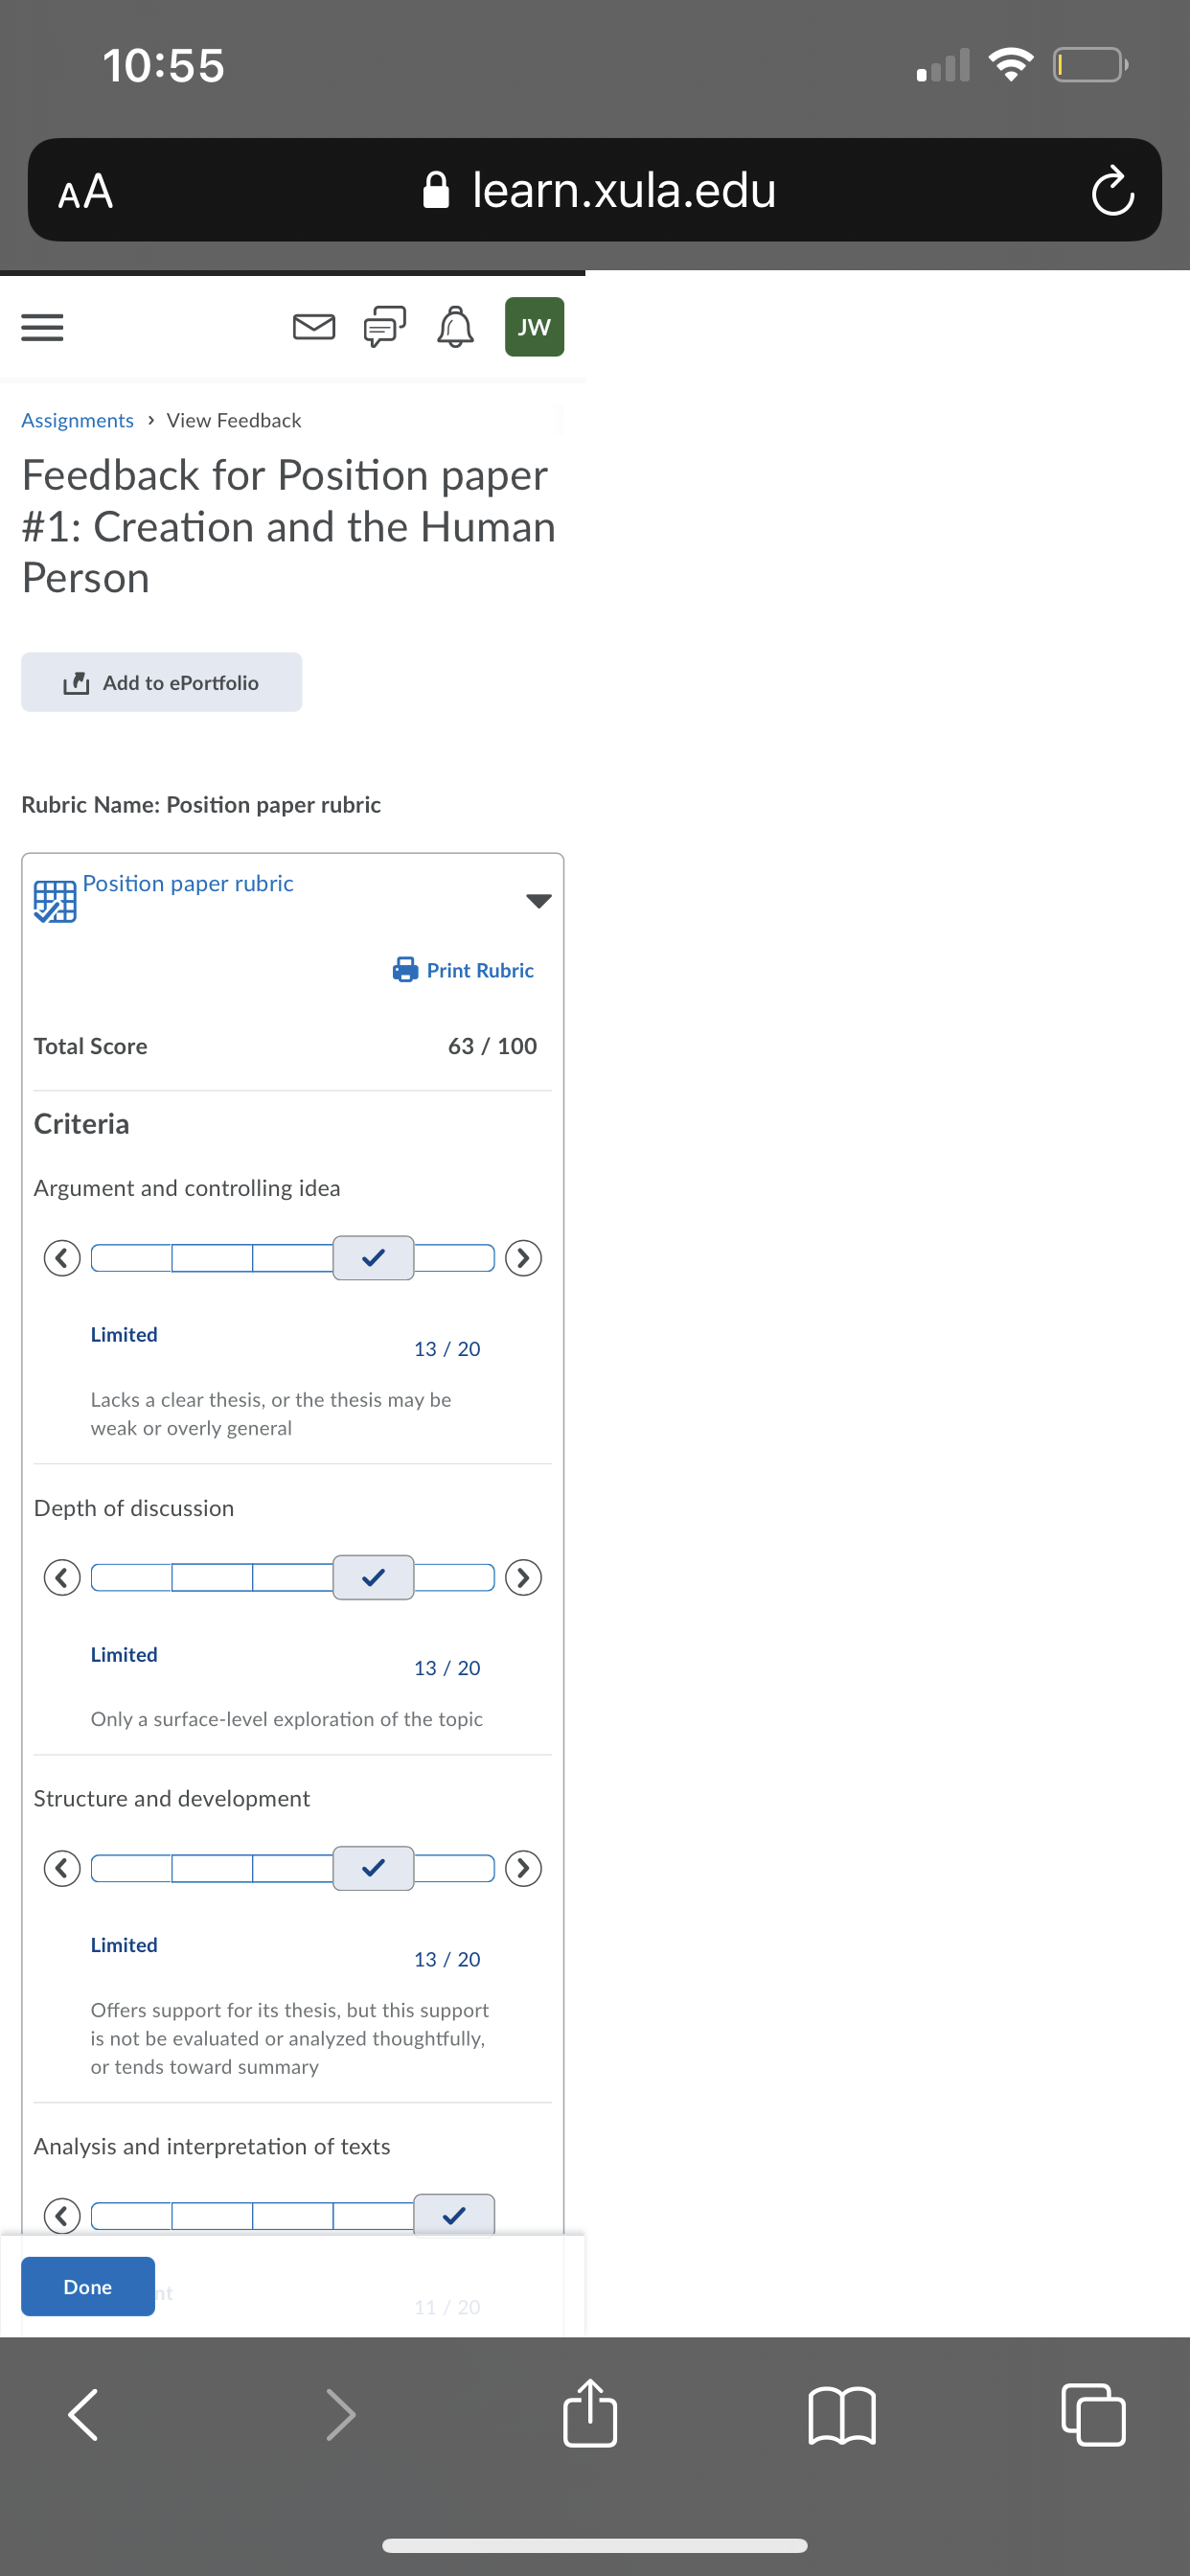
Task: Select checked Limited level for Argument criterion
Action: pos(373,1258)
